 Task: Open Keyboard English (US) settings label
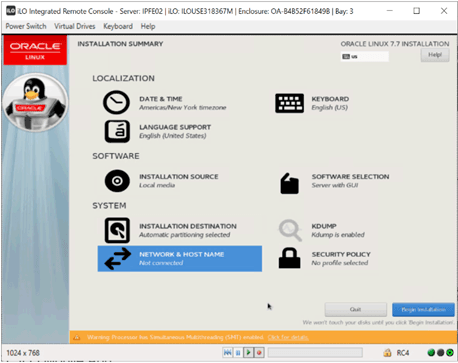tap(330, 103)
